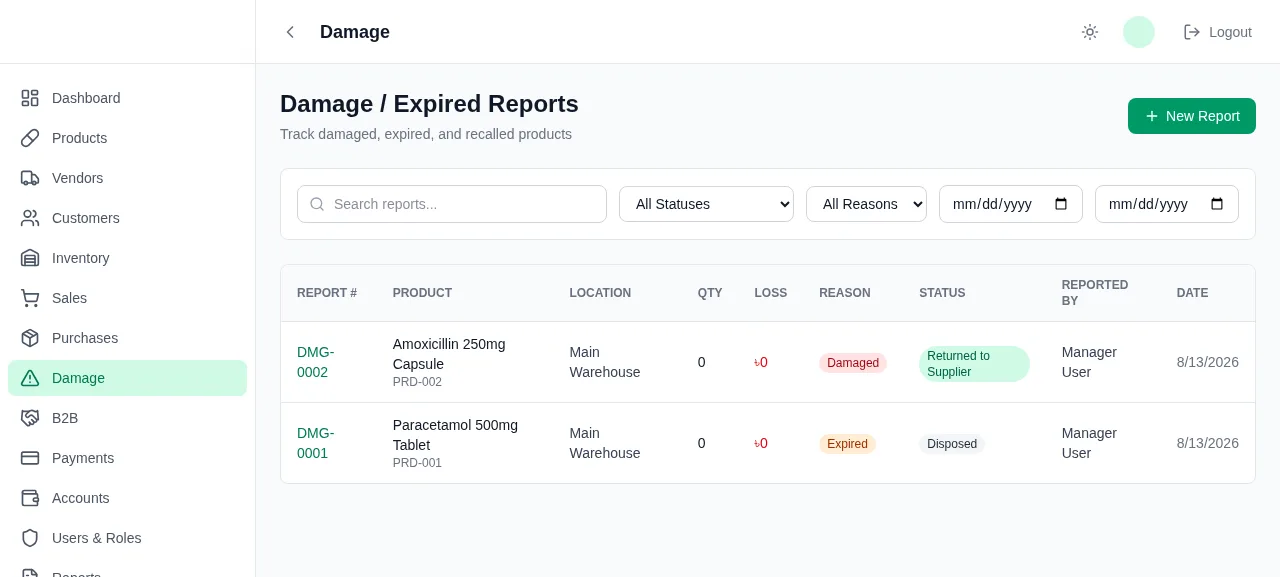1280x577 pixels.
Task: Open Accounts in the sidebar
Action: pyautogui.click(x=127, y=498)
